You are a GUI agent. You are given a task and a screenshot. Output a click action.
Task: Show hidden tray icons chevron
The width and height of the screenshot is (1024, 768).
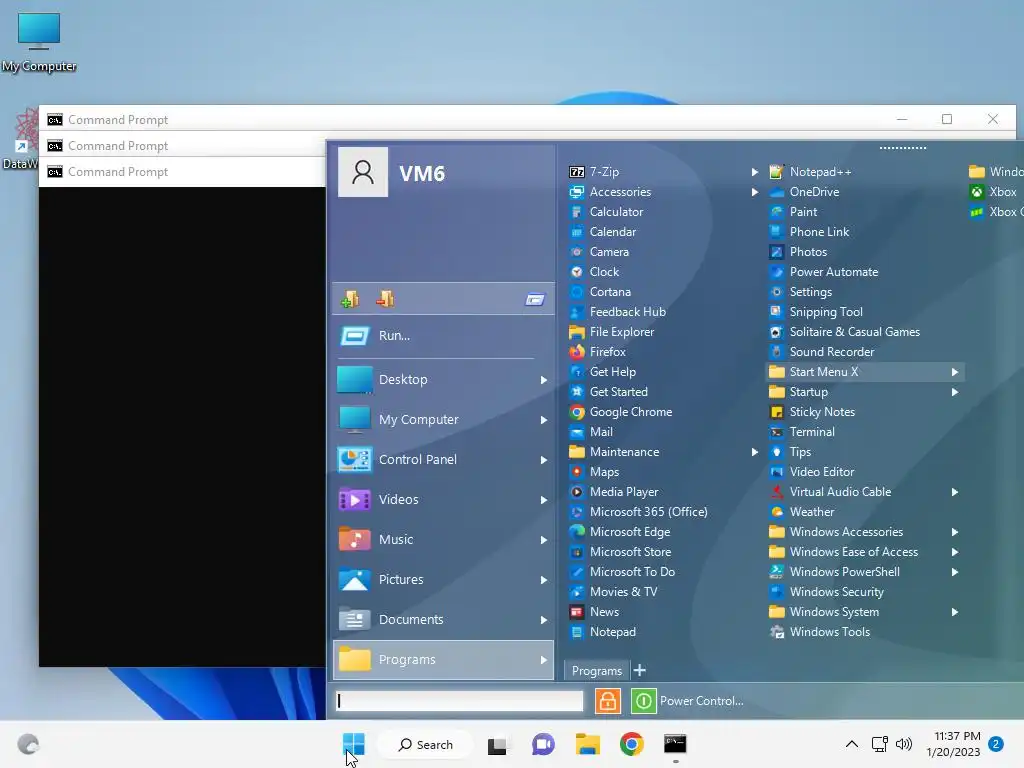tap(852, 744)
